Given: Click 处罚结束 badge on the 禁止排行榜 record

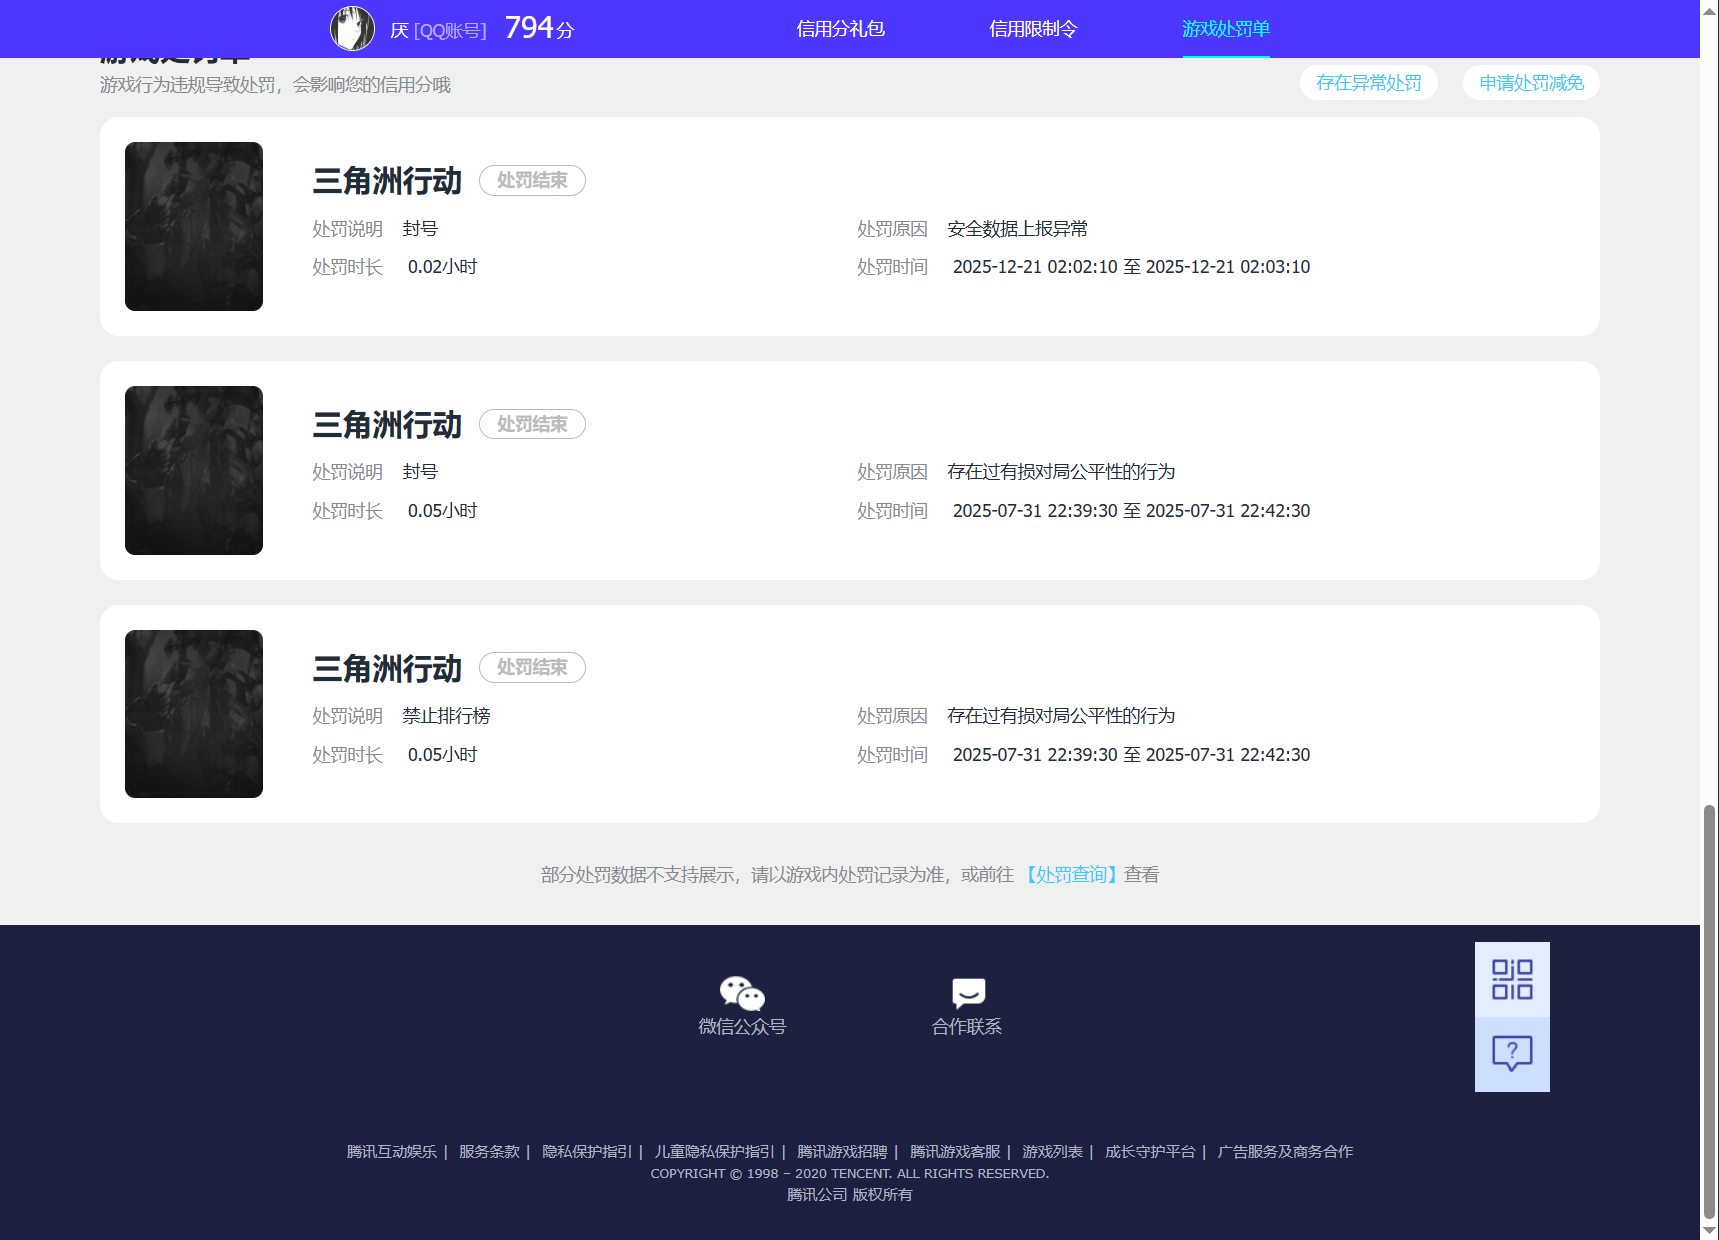Looking at the screenshot, I should click(532, 667).
